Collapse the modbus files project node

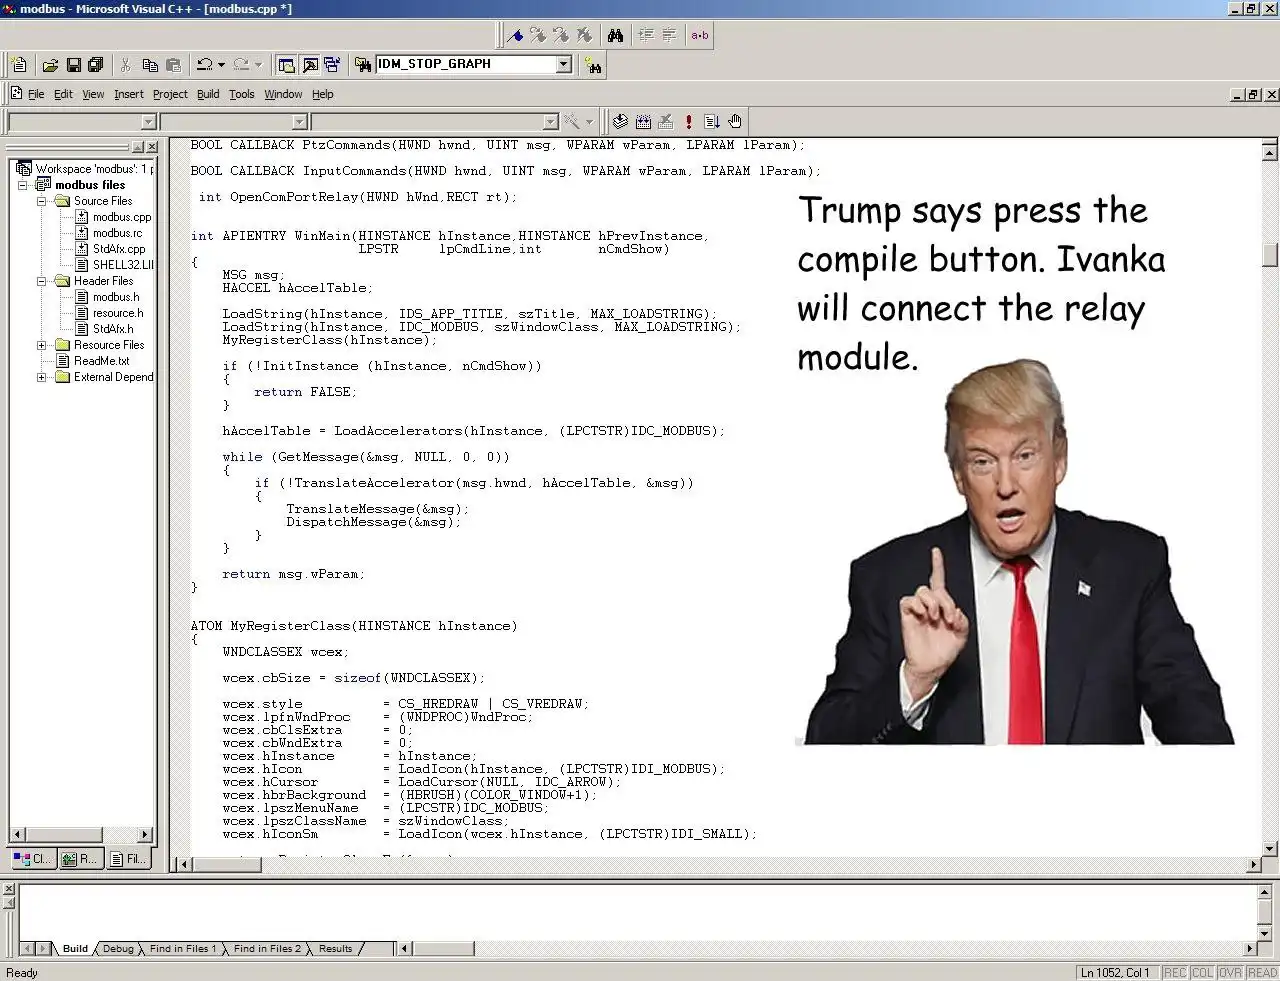23,185
